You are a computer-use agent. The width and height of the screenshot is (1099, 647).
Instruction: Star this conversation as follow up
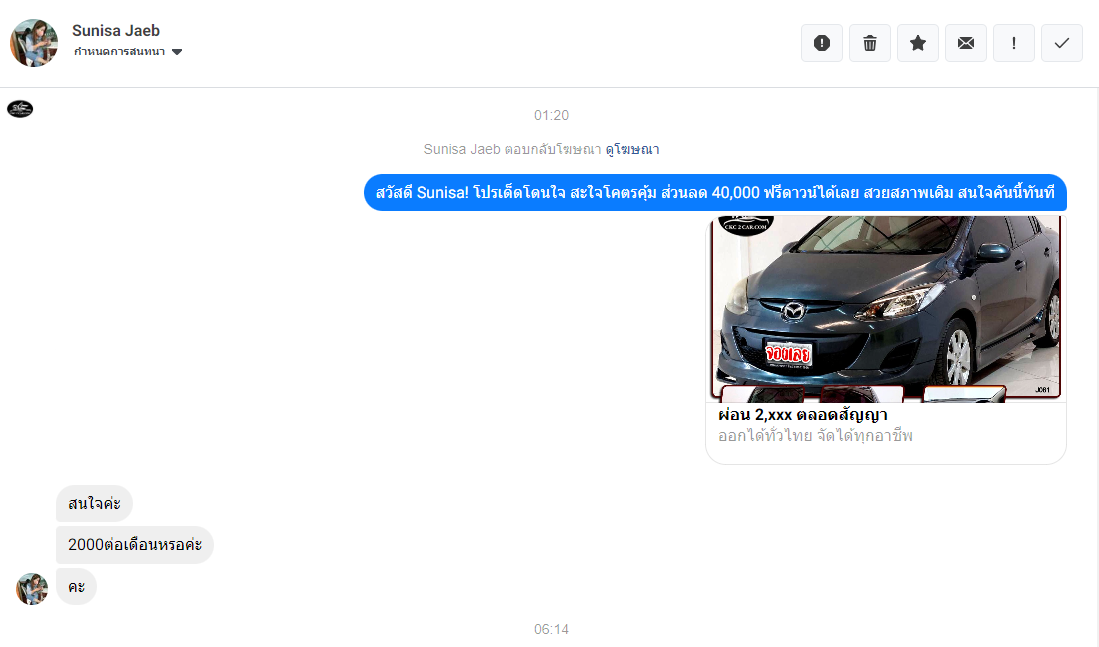(917, 43)
